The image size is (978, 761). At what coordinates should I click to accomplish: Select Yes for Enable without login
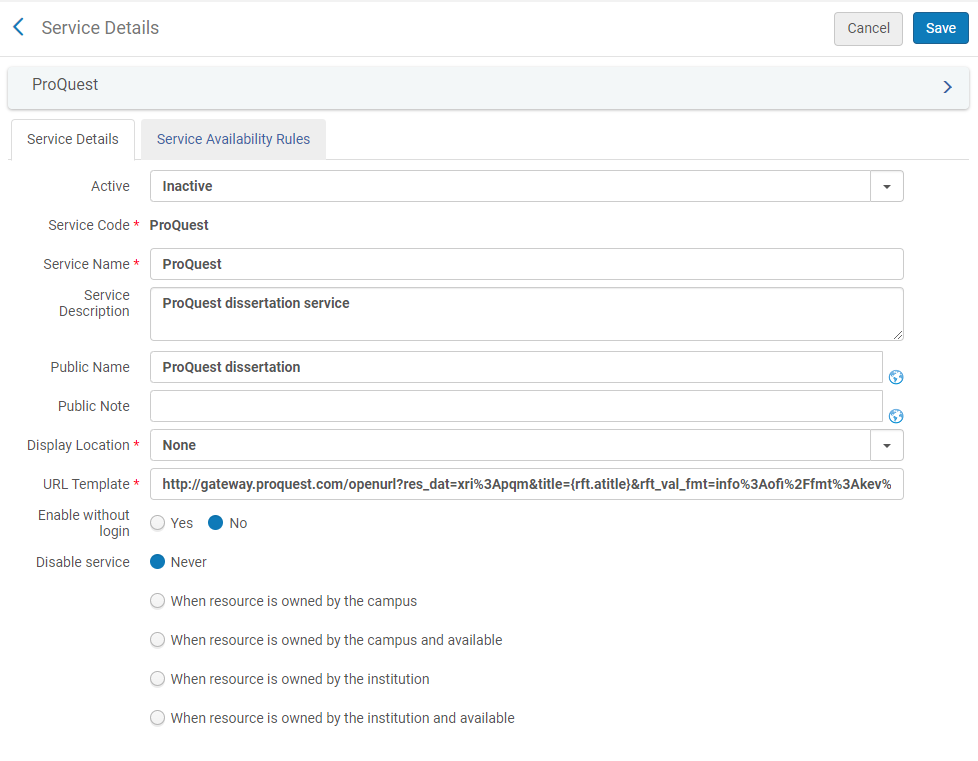(x=158, y=523)
